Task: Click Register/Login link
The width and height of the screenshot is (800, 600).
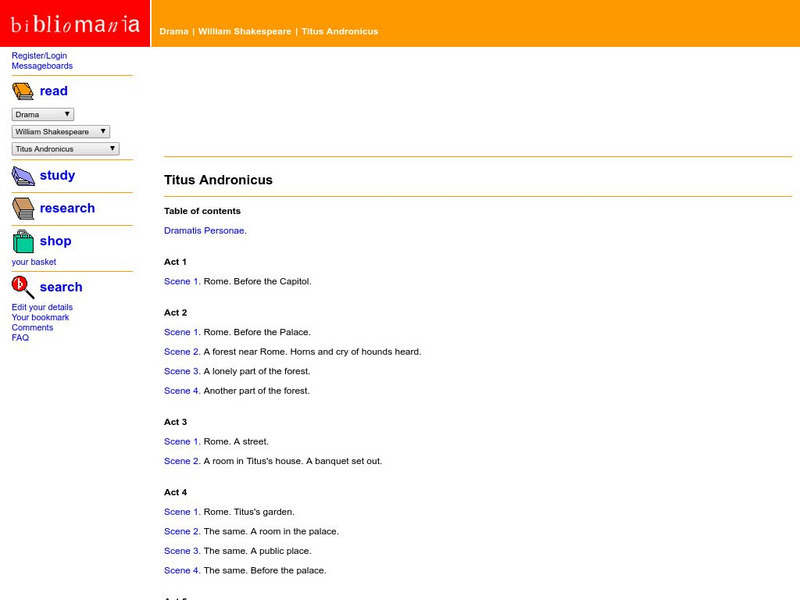Action: click(x=39, y=56)
